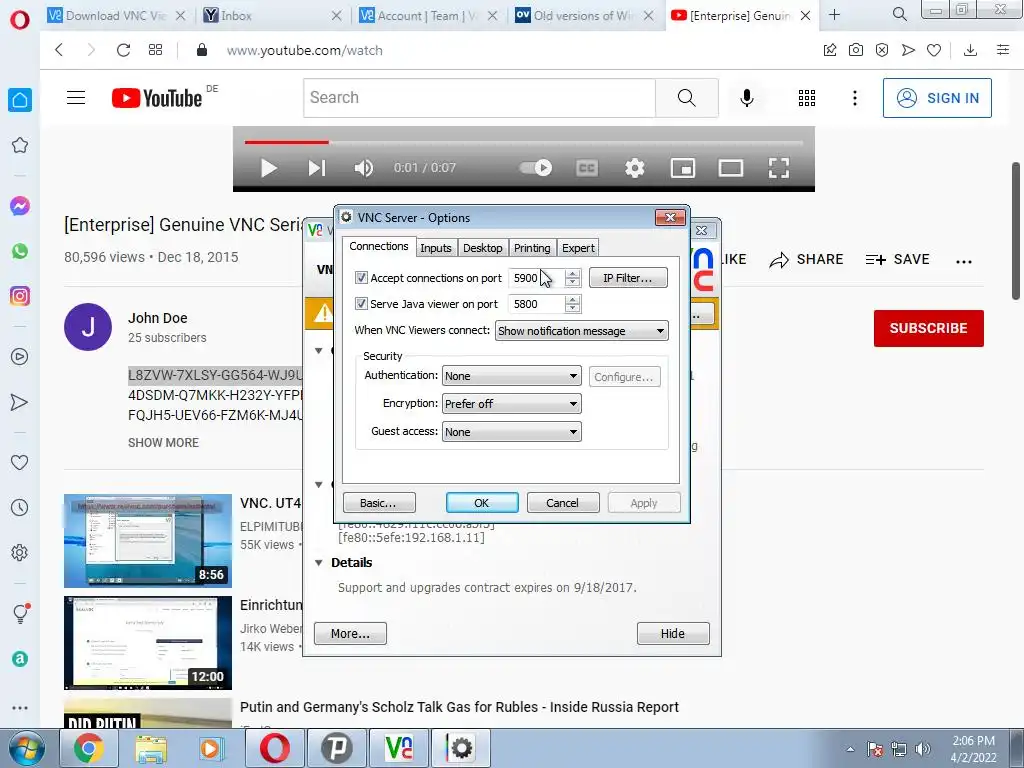Open downloads icon in toolbar
The image size is (1024, 768).
click(x=970, y=50)
